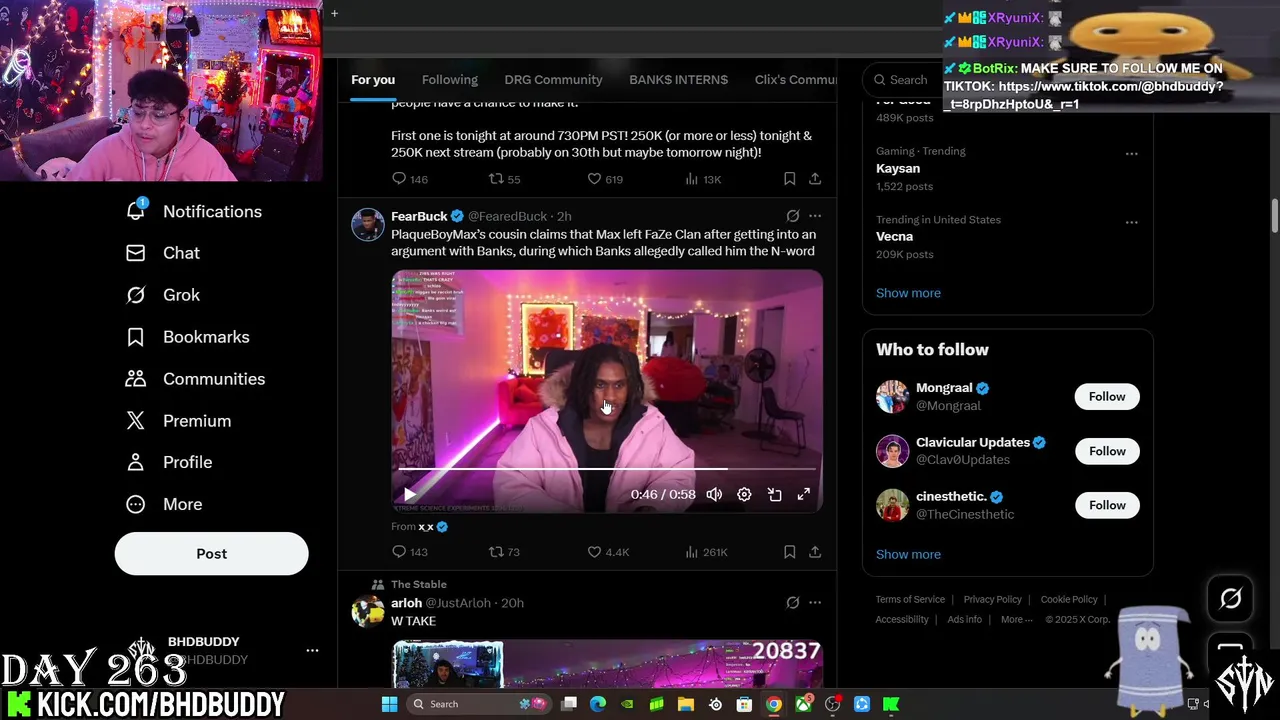Expand the video to fullscreen
The height and width of the screenshot is (720, 1280).
[803, 494]
